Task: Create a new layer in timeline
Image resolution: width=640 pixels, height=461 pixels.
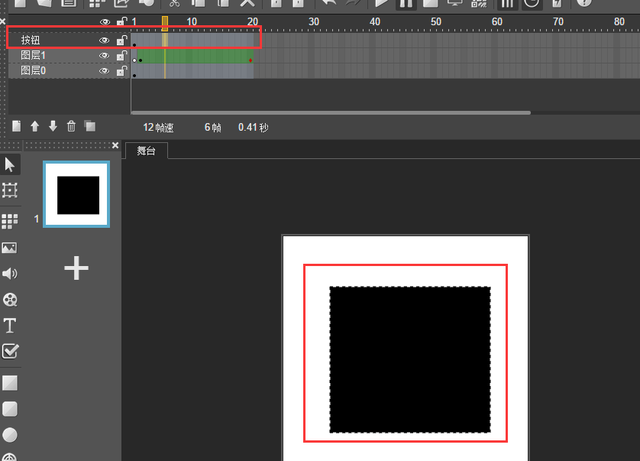Action: [16, 126]
